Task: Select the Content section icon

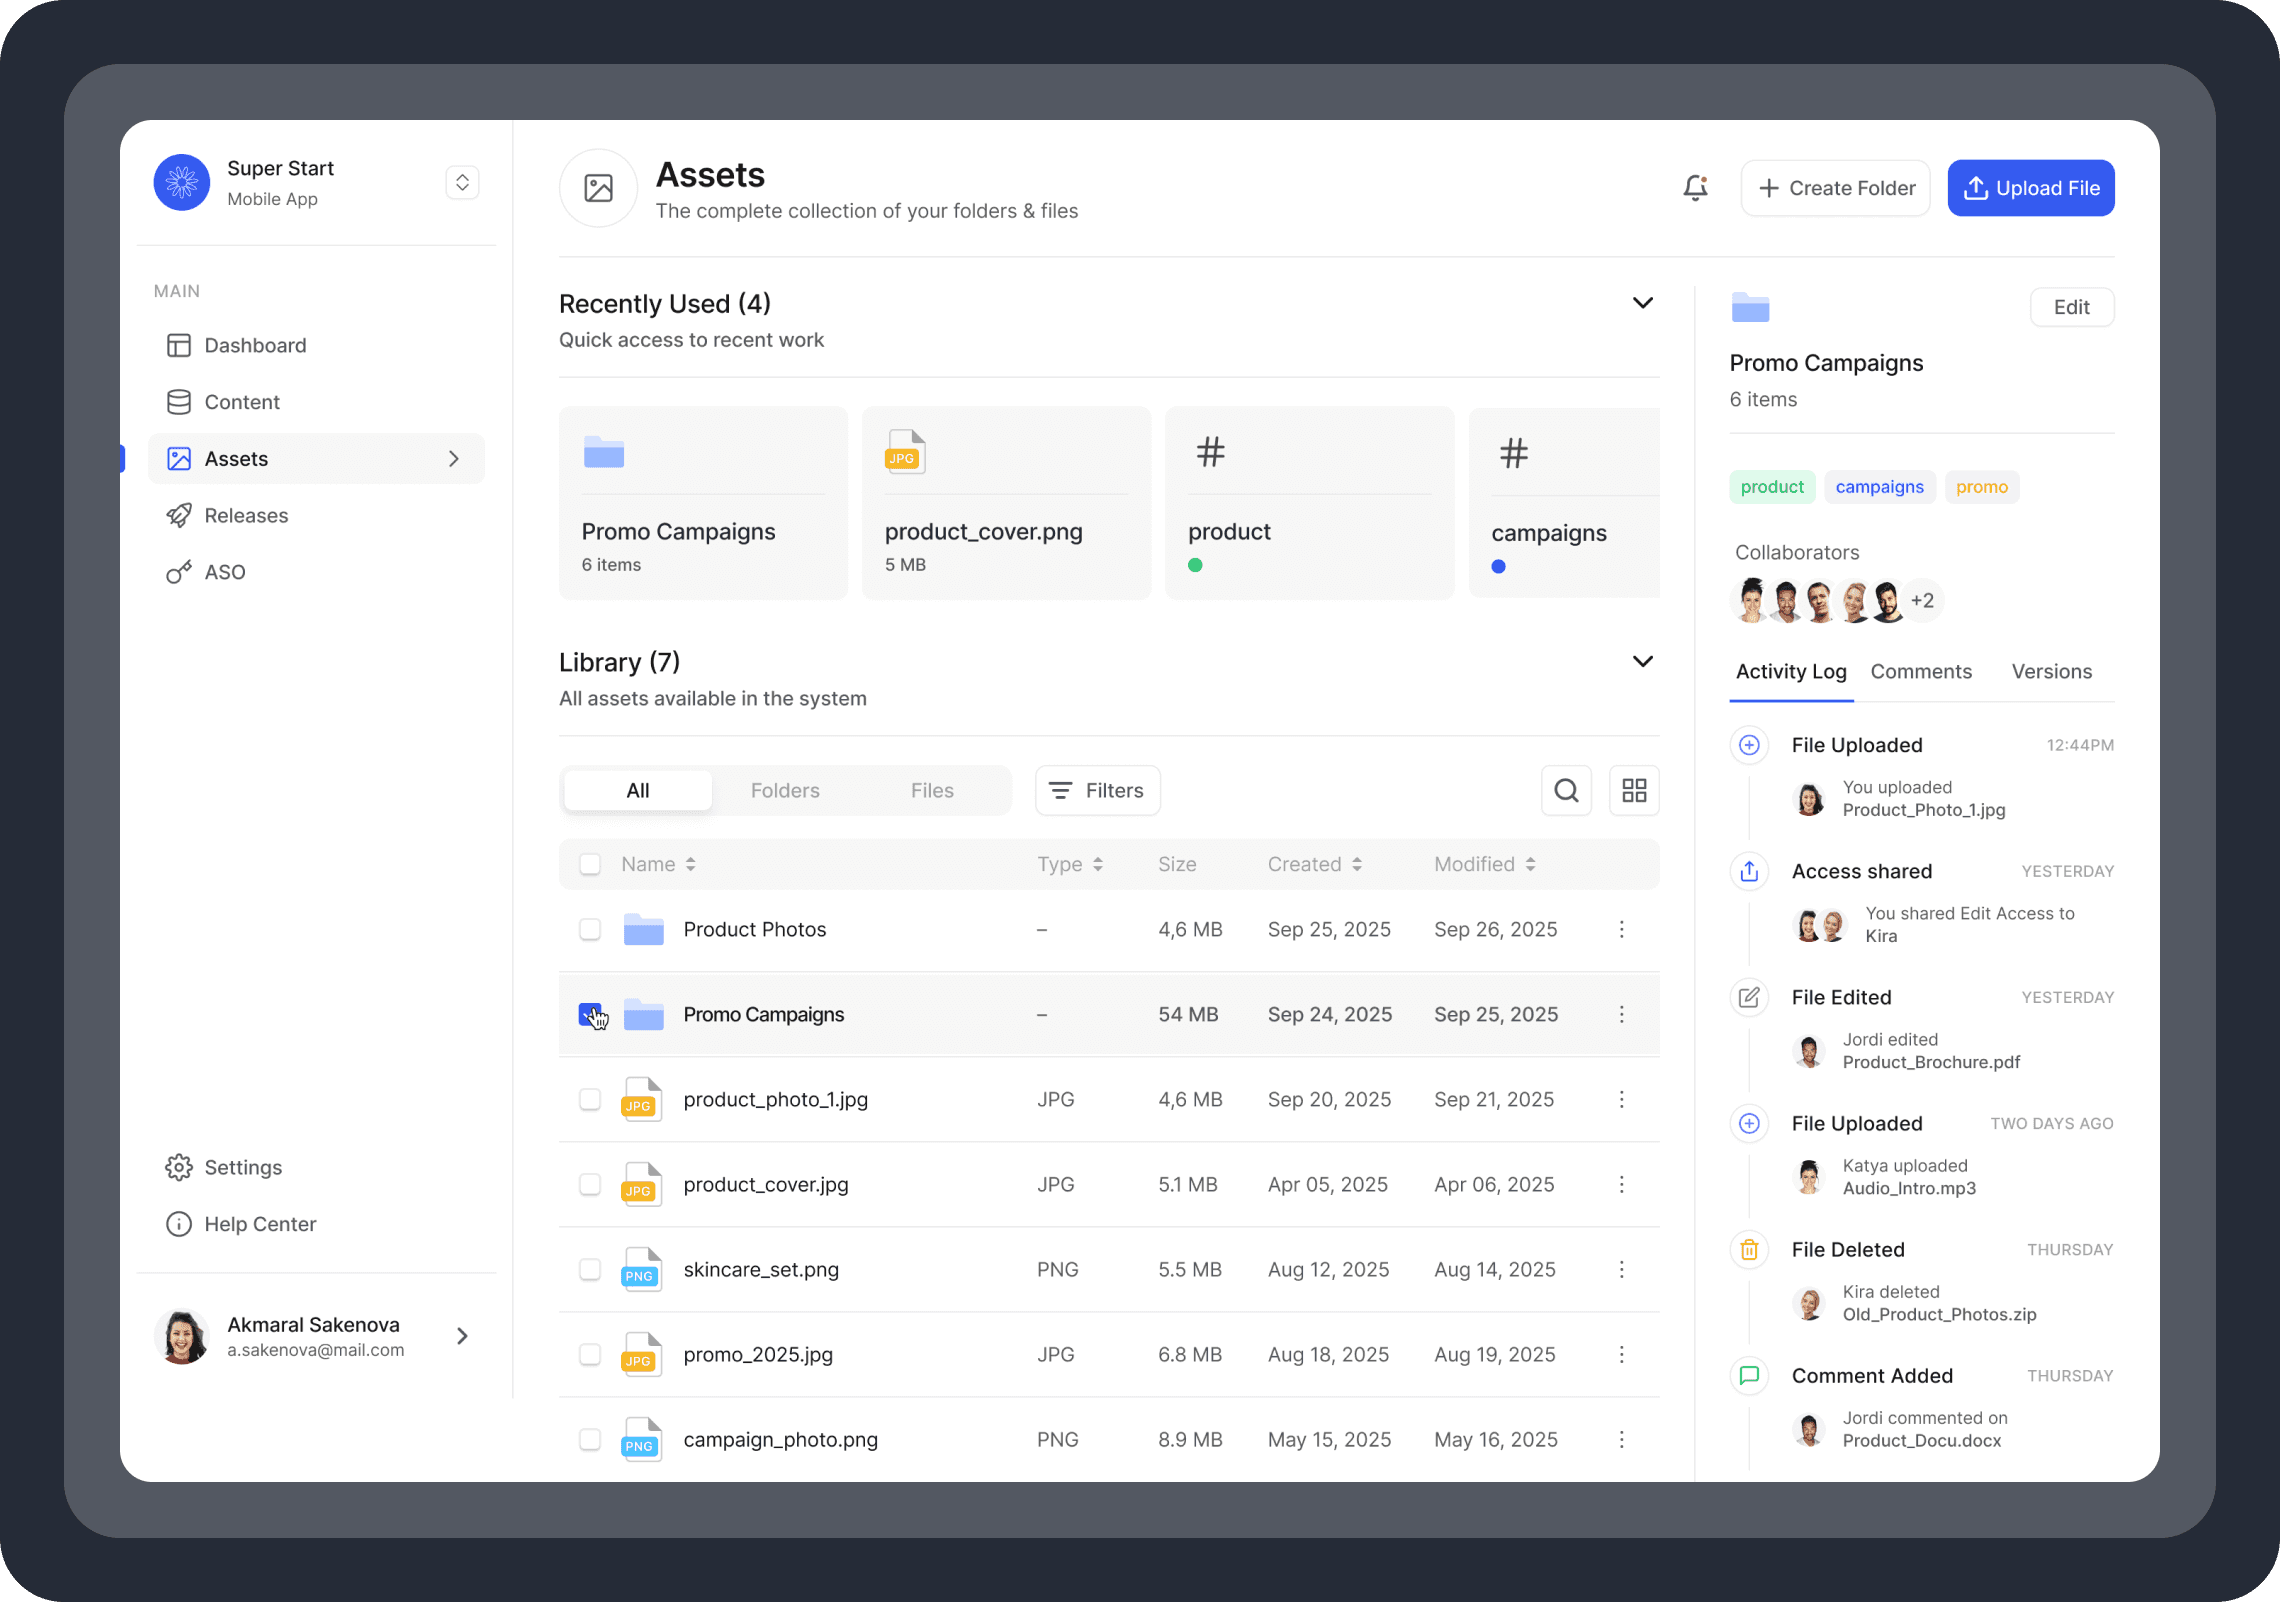Action: 179,401
